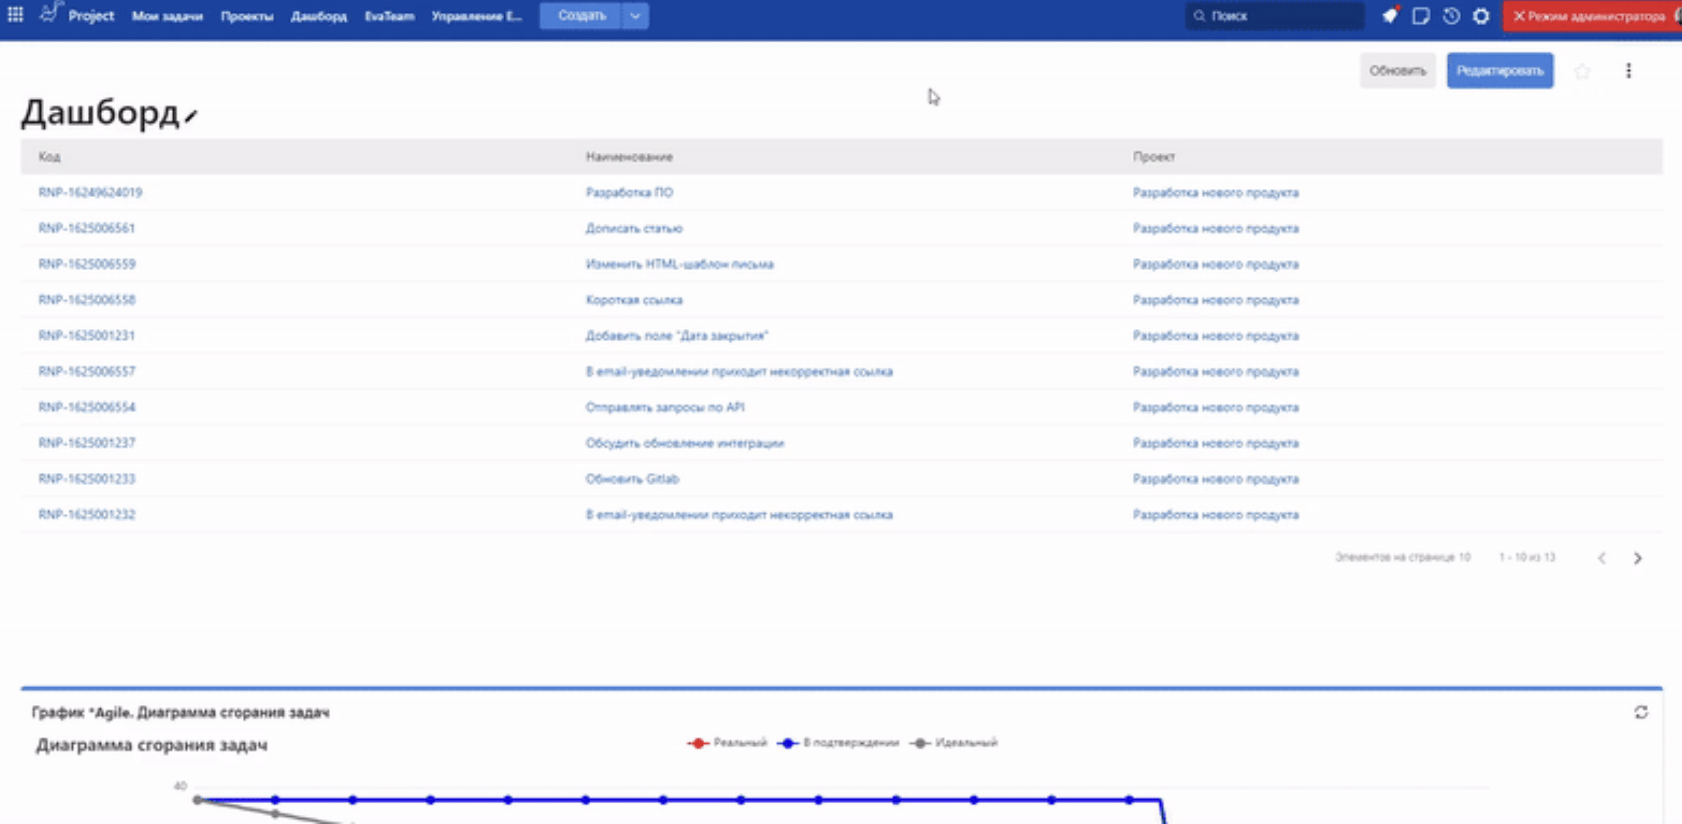Refresh the burndown chart widget
This screenshot has height=824, width=1682.
[1641, 712]
